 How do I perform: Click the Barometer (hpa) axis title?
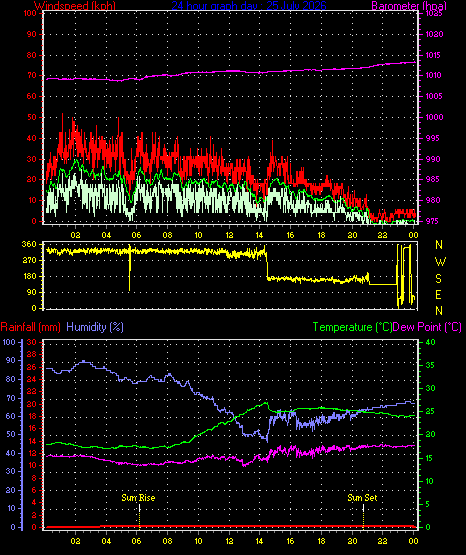pyautogui.click(x=409, y=6)
